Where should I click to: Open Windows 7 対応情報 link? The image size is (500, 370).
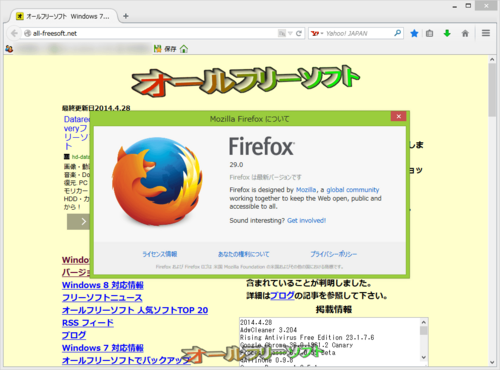tap(103, 348)
